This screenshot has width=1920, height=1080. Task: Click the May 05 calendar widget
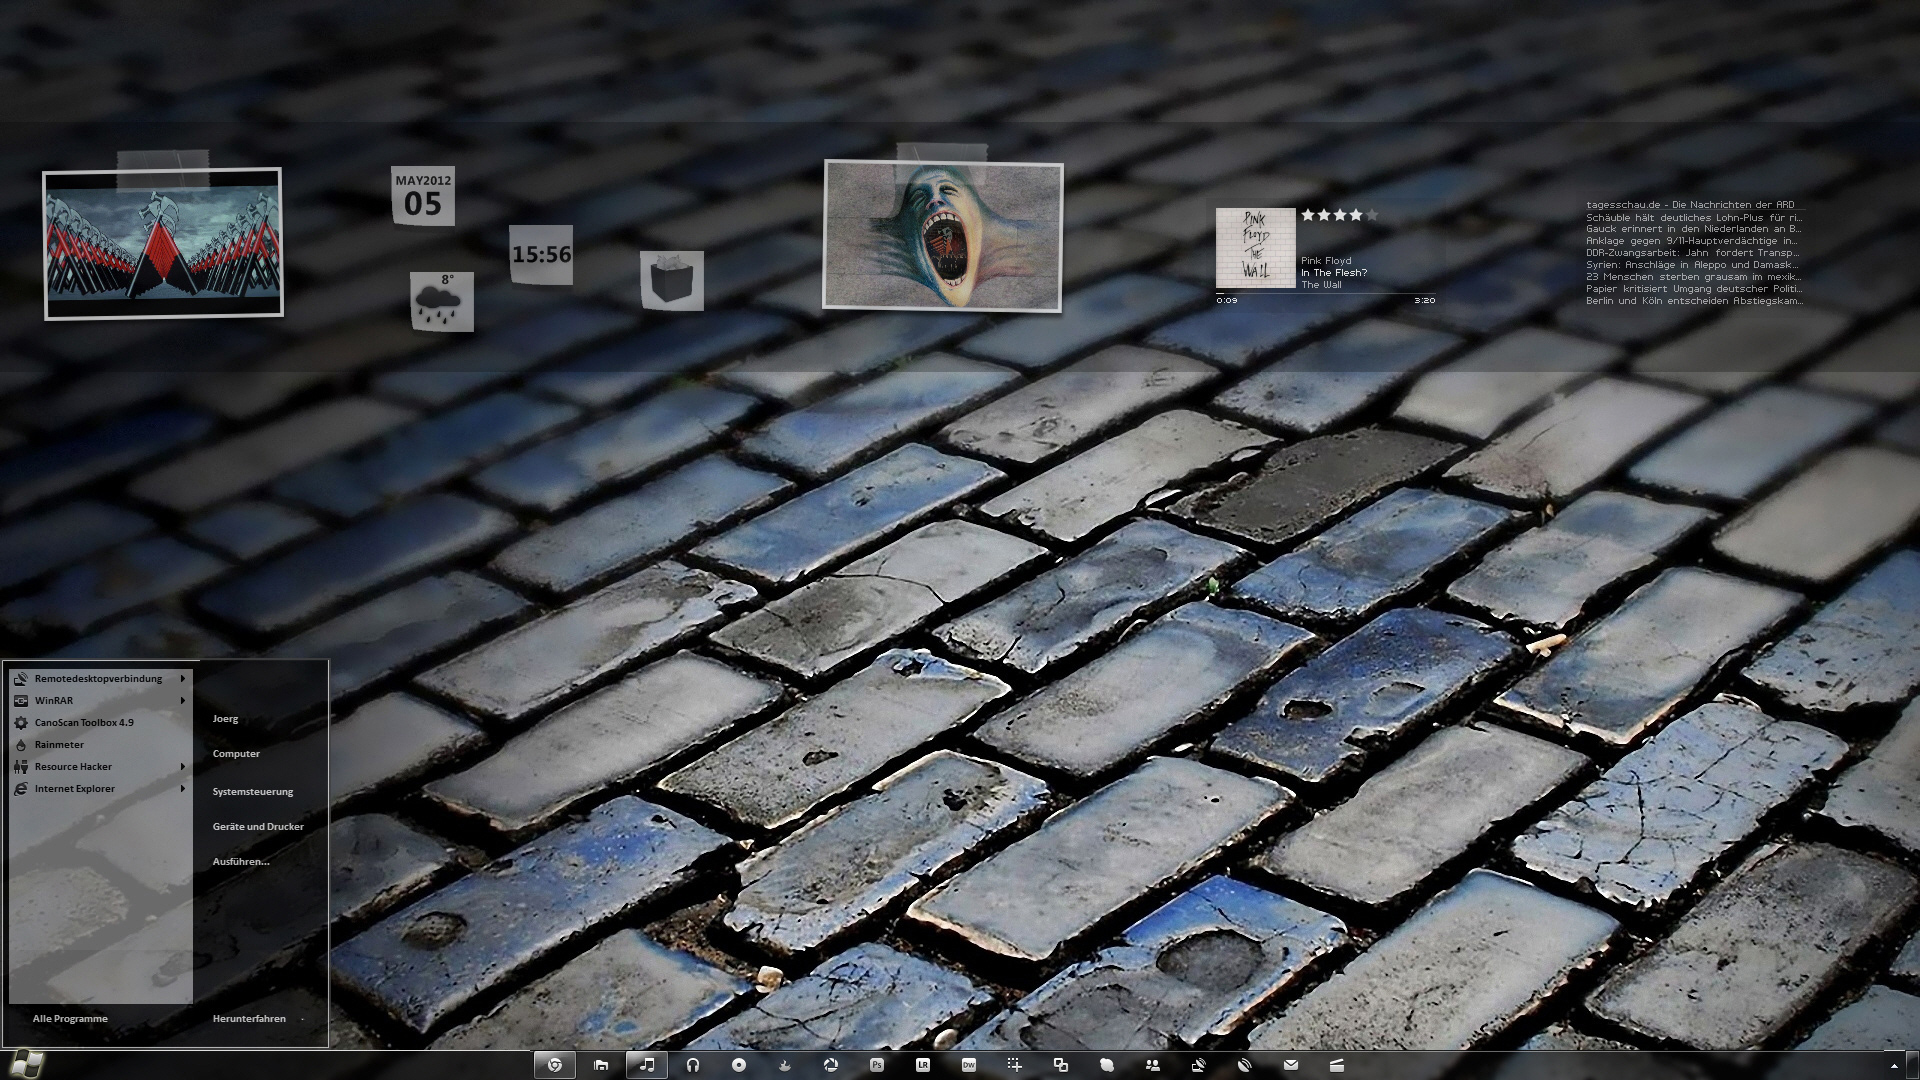click(x=423, y=196)
